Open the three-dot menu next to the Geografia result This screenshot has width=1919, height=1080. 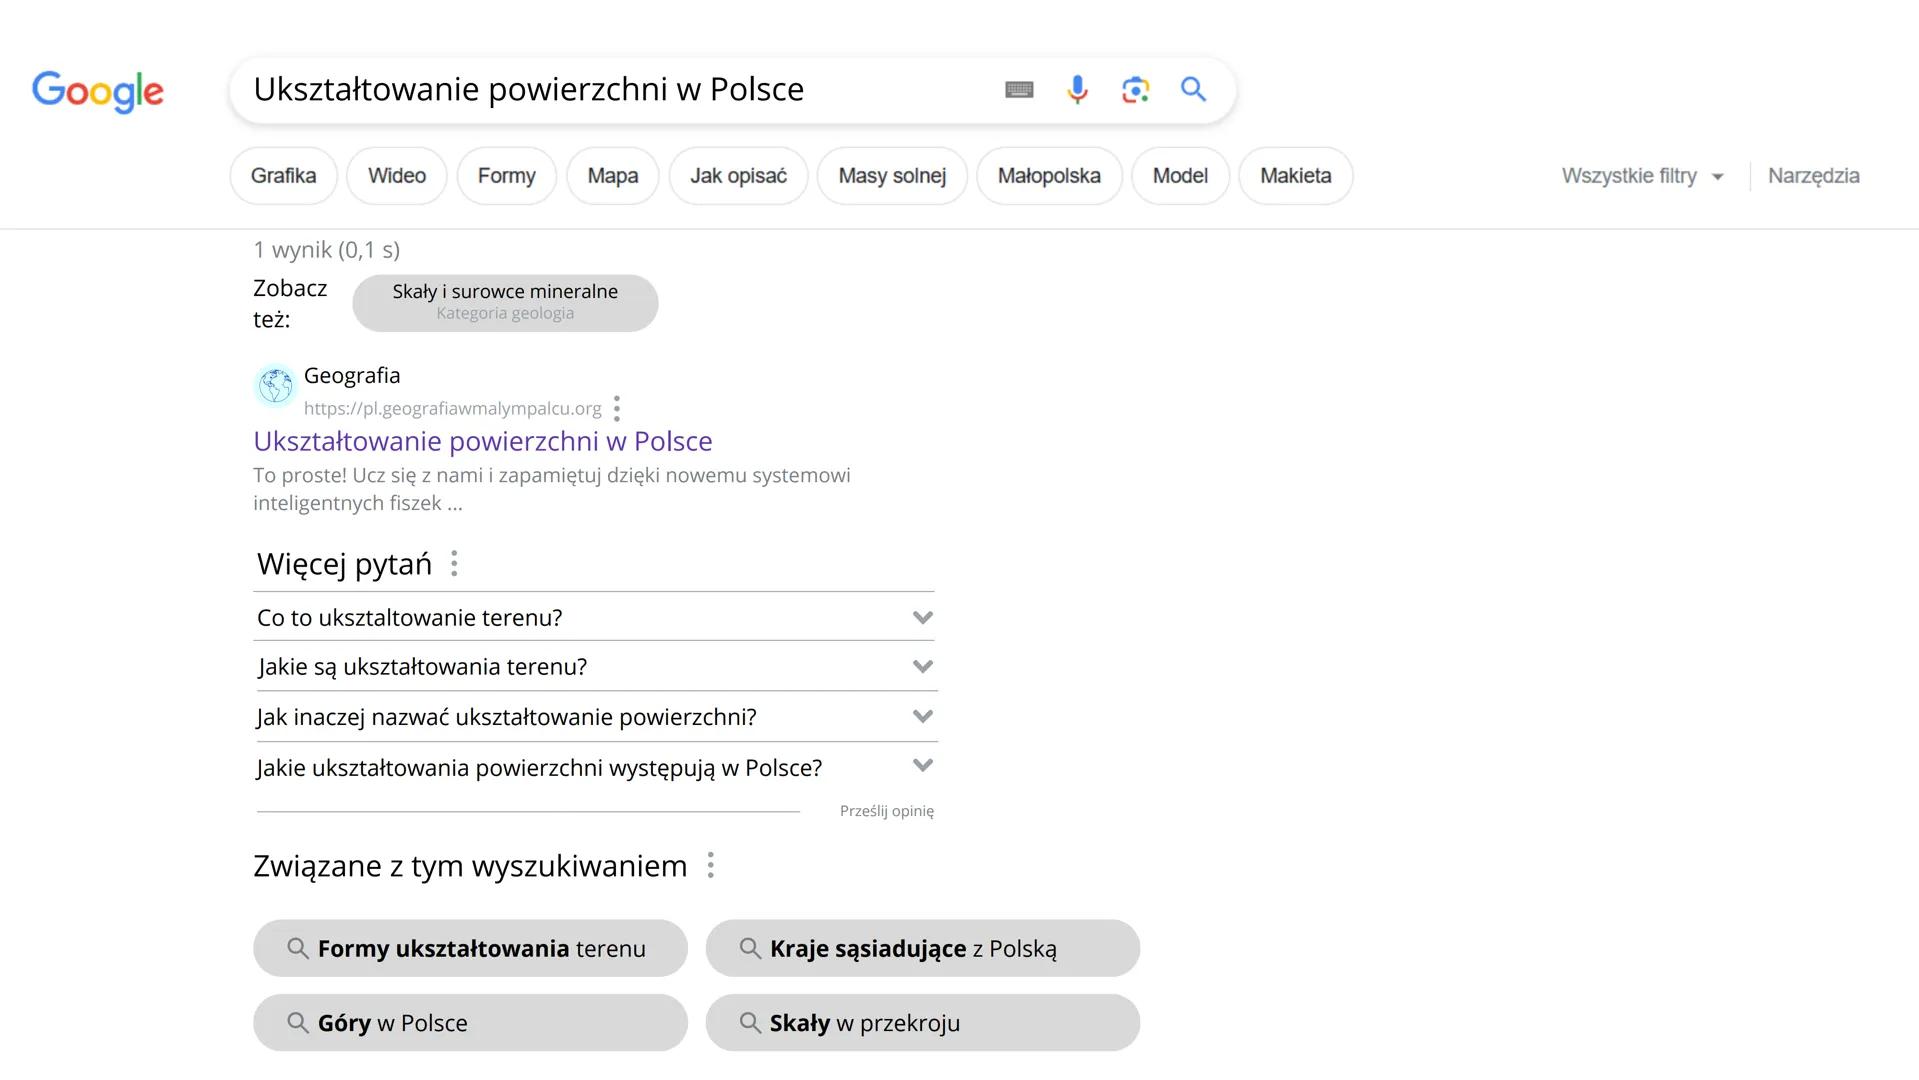617,408
